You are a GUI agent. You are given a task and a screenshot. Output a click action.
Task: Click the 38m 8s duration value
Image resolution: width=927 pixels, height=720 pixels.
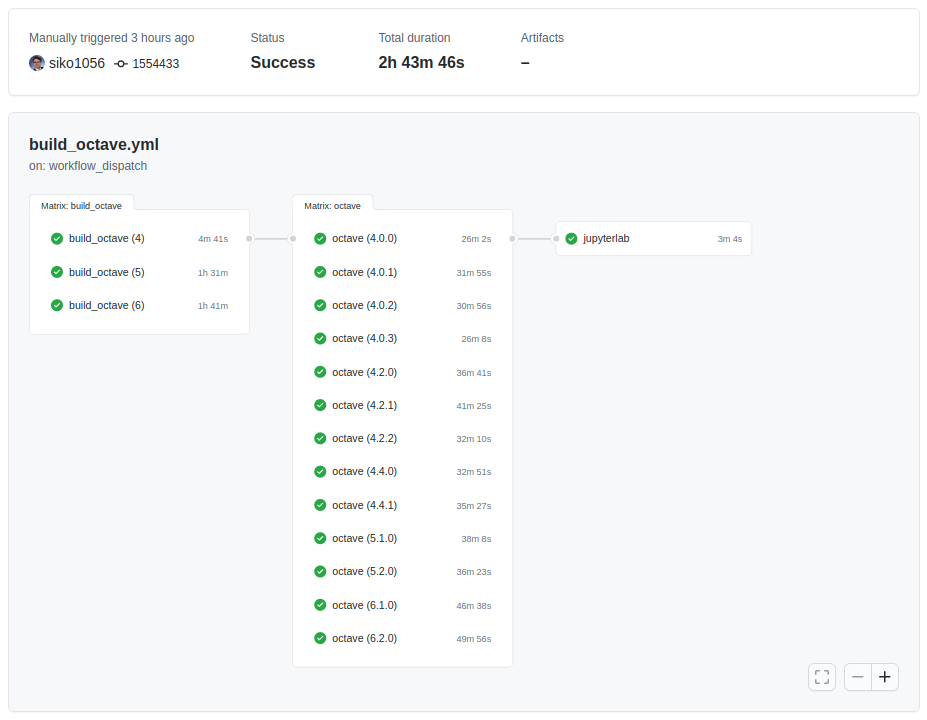point(476,539)
